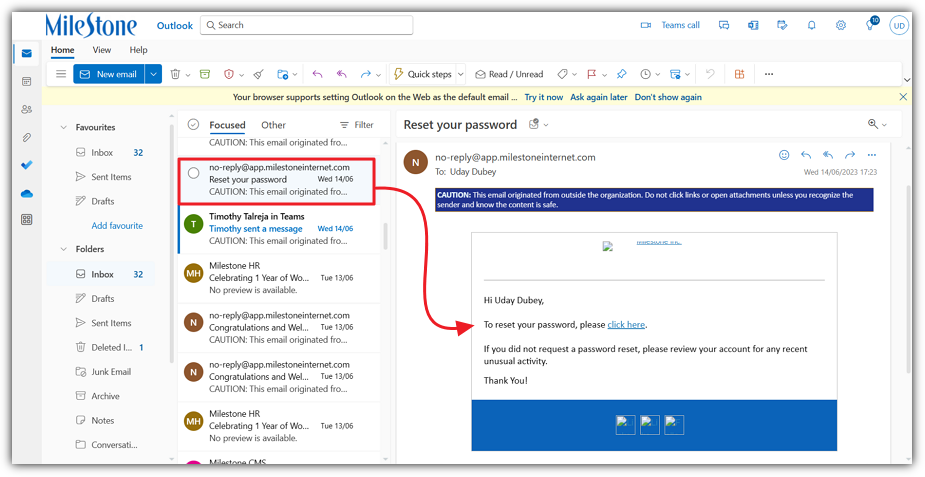
Task: Open the New email dropdown arrow
Action: pyautogui.click(x=153, y=74)
